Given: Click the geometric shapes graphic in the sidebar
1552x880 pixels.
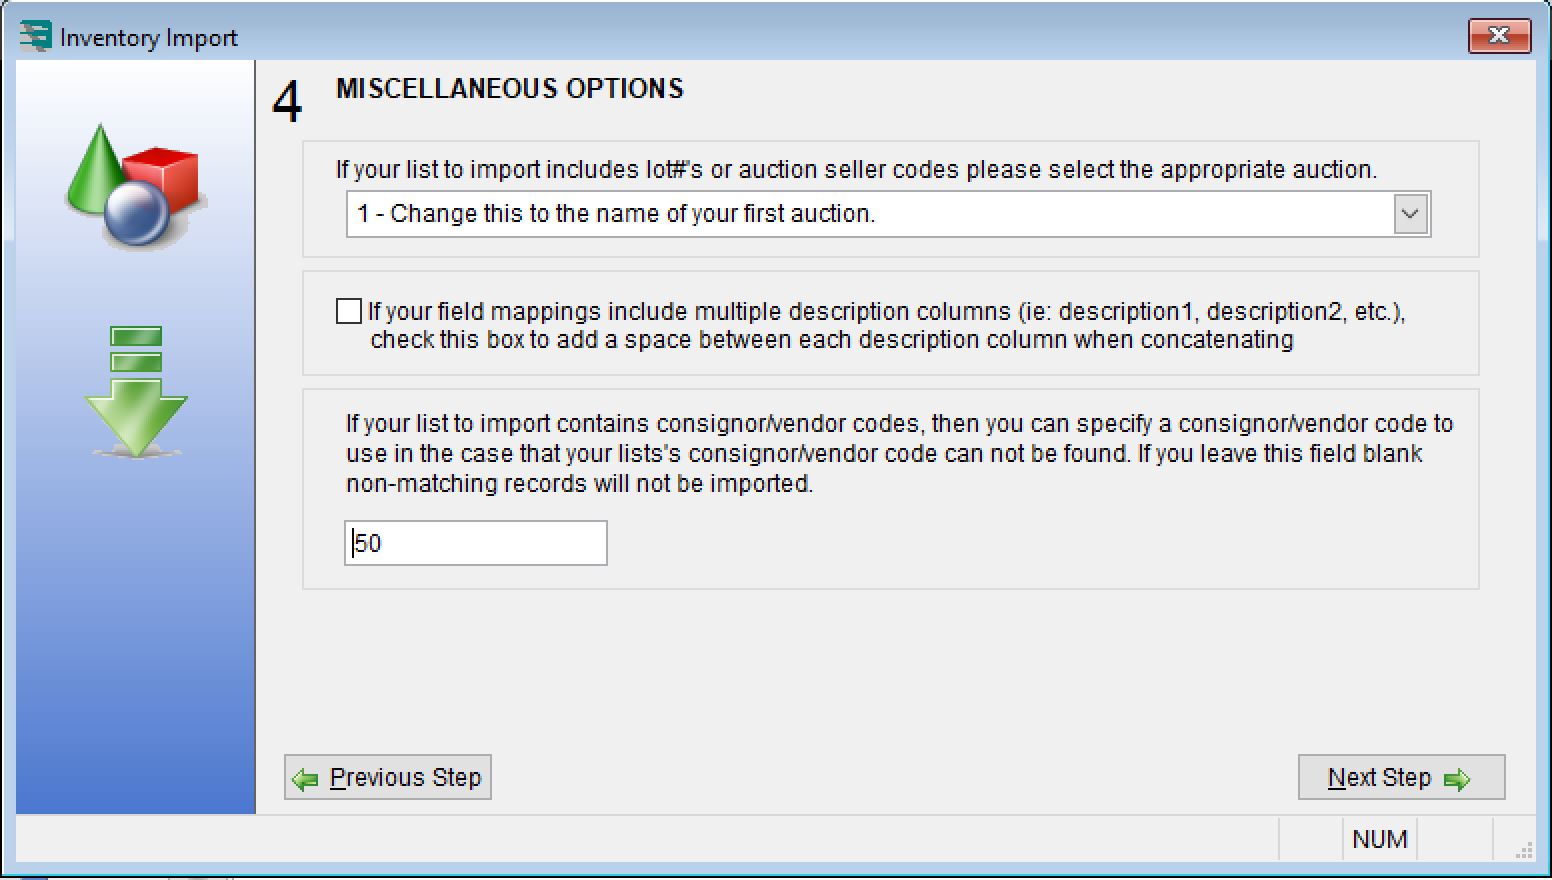Looking at the screenshot, I should 135,190.
